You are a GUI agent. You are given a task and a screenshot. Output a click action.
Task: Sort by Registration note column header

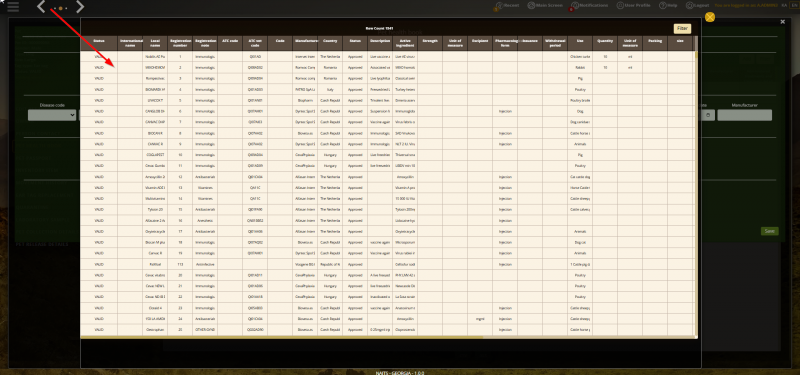[205, 43]
